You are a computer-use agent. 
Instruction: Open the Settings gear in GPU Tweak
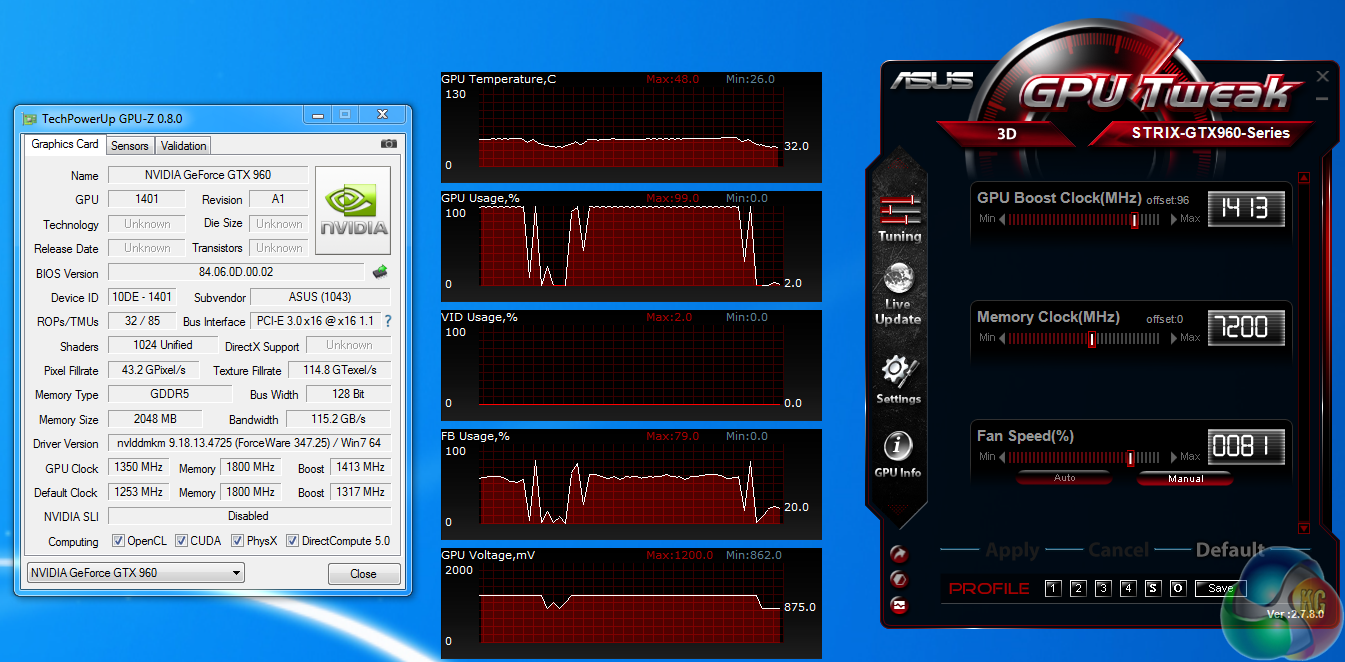coord(898,379)
